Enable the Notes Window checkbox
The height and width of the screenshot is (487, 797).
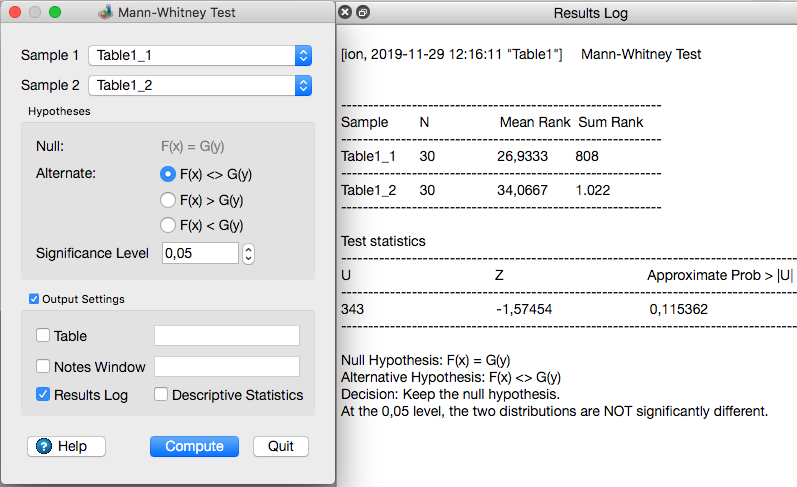click(x=43, y=366)
